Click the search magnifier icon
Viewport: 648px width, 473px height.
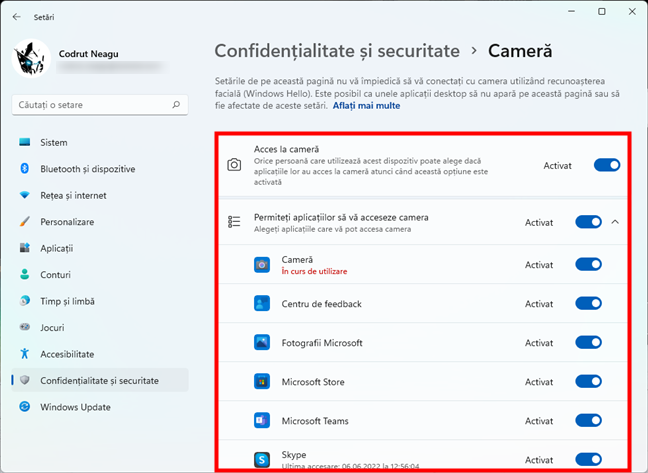click(x=176, y=105)
